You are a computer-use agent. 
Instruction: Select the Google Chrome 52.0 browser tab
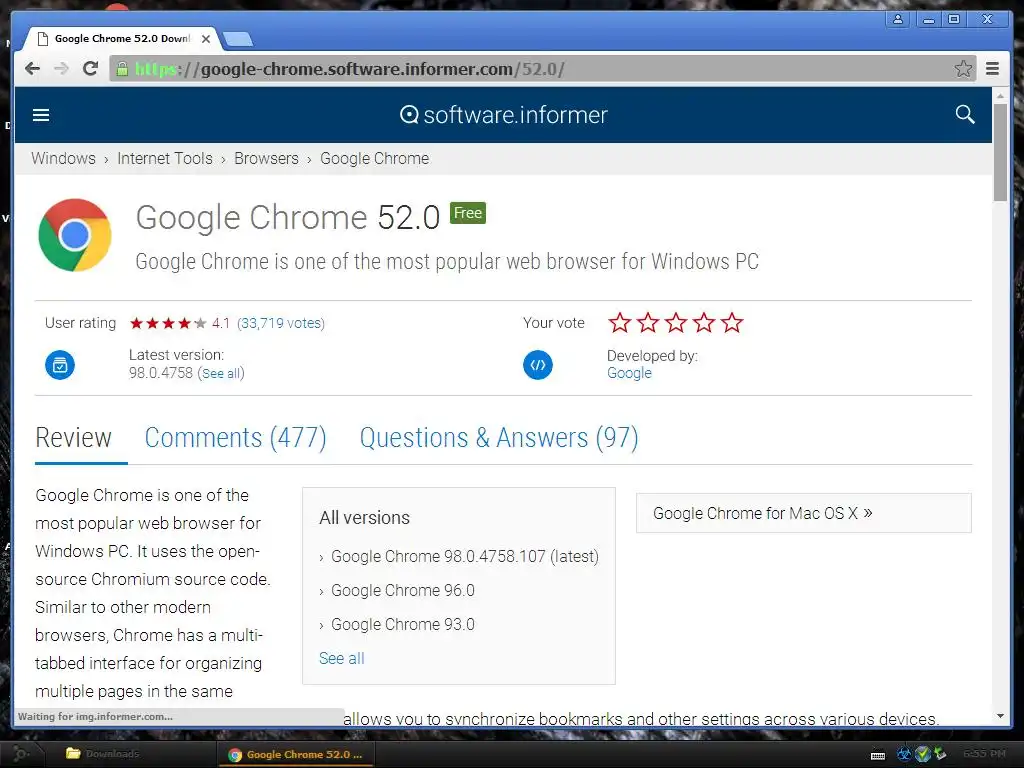(122, 39)
